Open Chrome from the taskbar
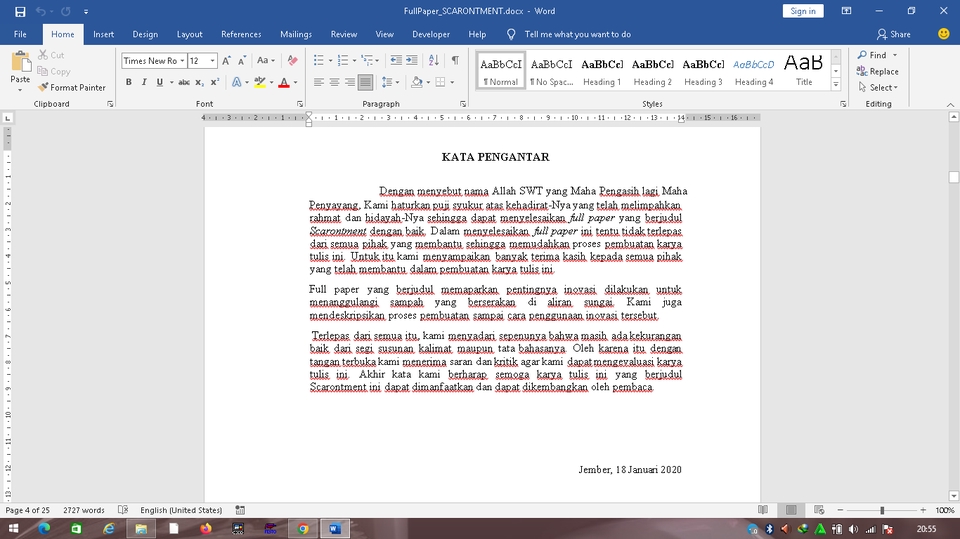The height and width of the screenshot is (539, 960). [303, 529]
